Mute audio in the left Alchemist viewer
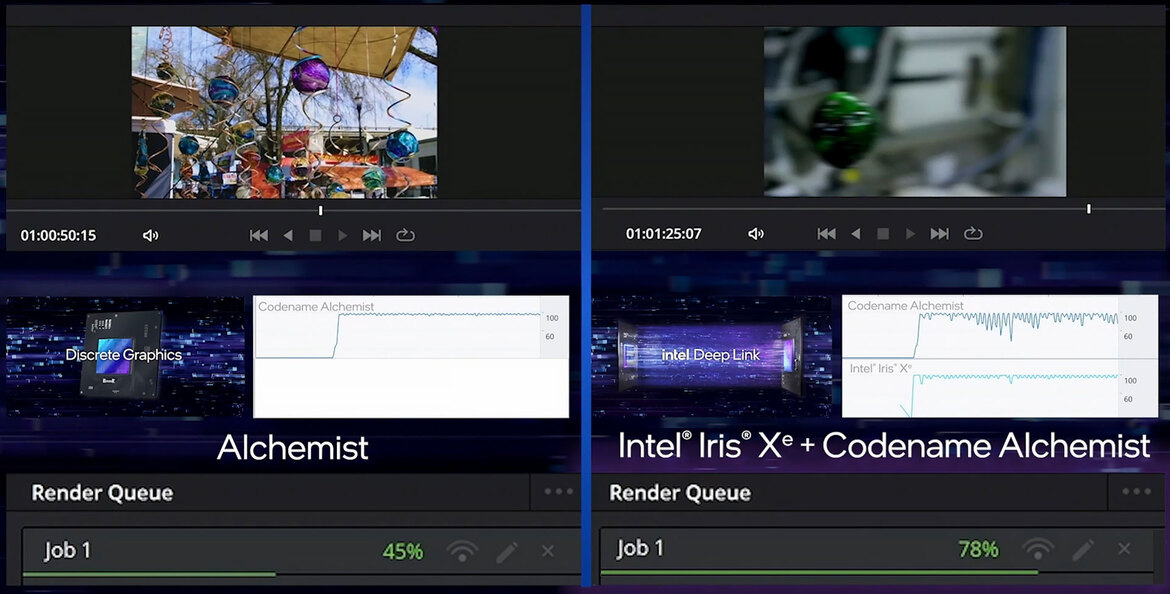 [x=151, y=236]
